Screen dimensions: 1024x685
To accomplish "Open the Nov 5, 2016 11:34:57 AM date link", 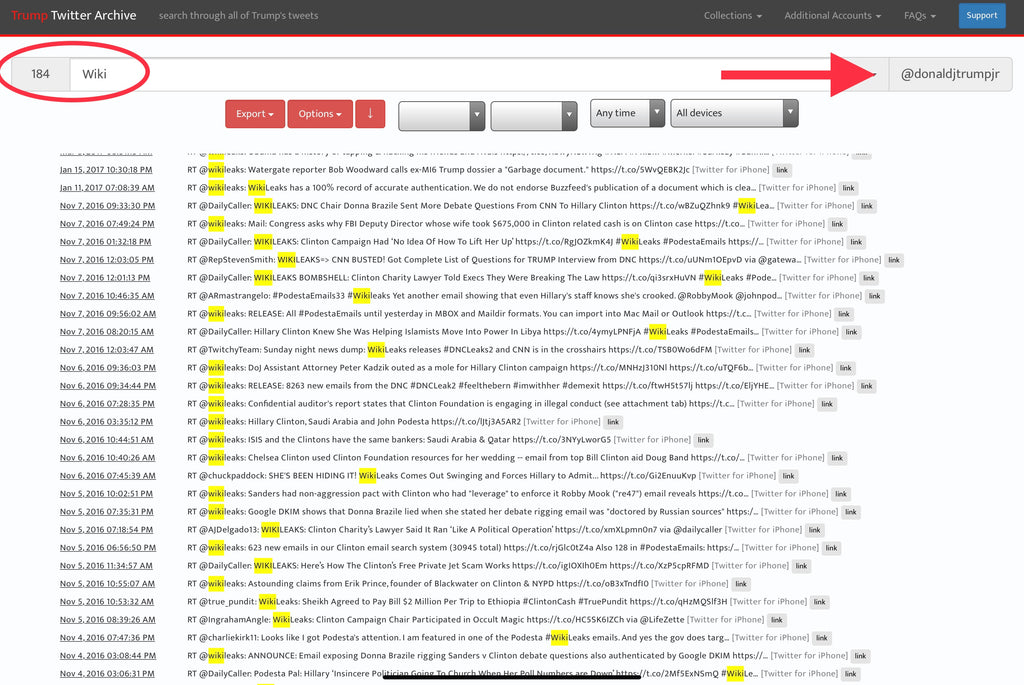I will coord(106,566).
